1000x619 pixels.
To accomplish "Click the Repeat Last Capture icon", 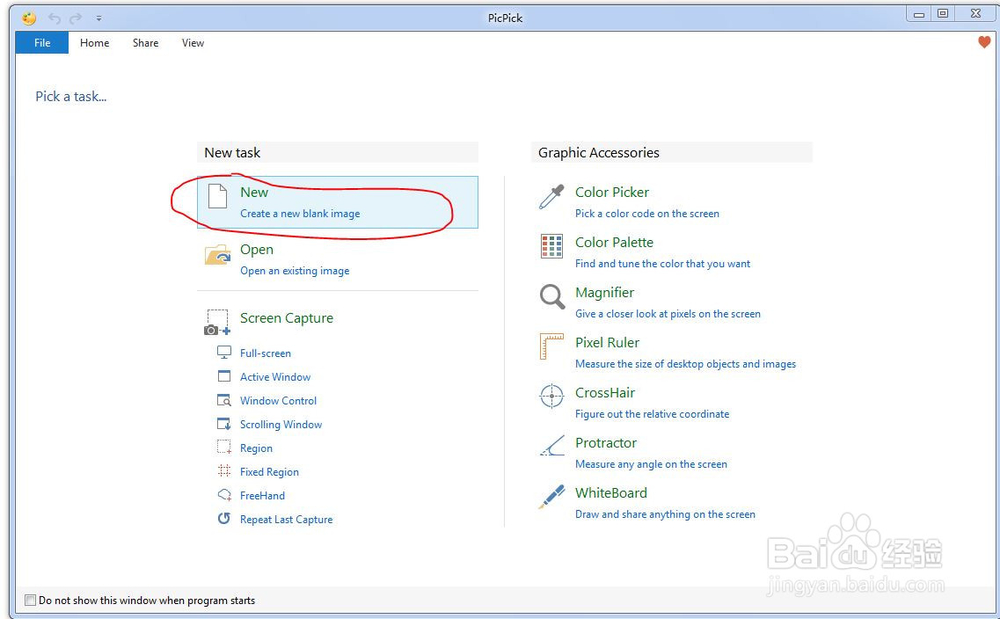I will pos(224,518).
